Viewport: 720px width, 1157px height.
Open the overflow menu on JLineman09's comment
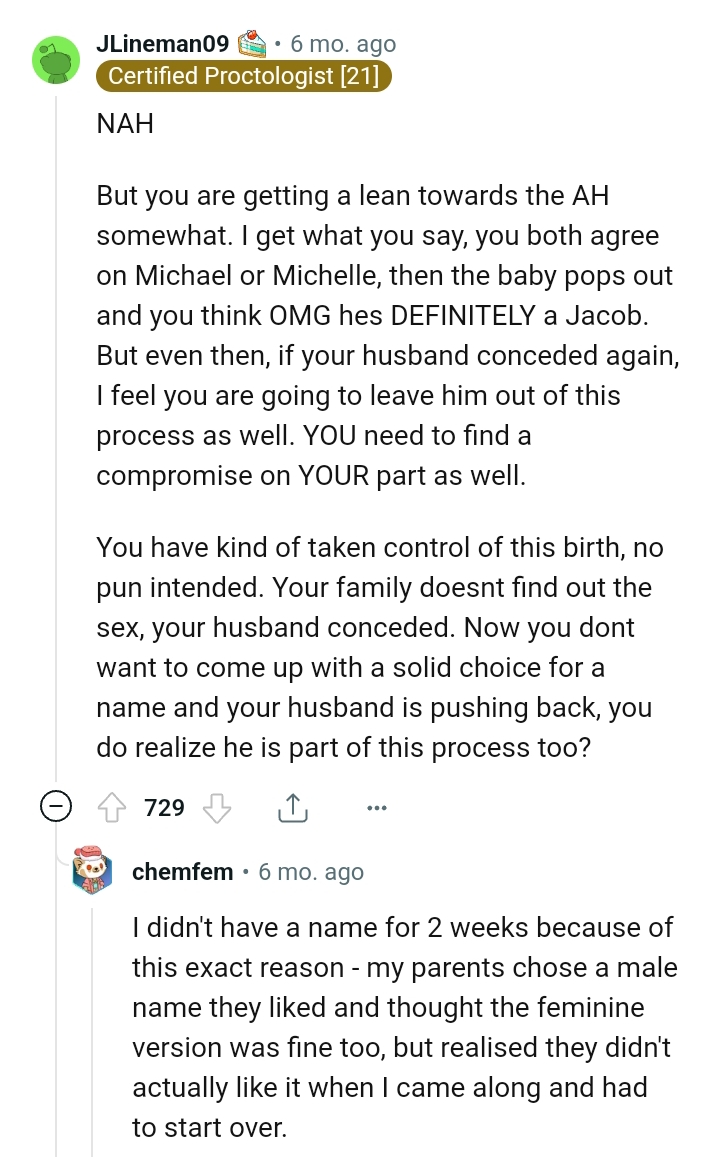377,807
